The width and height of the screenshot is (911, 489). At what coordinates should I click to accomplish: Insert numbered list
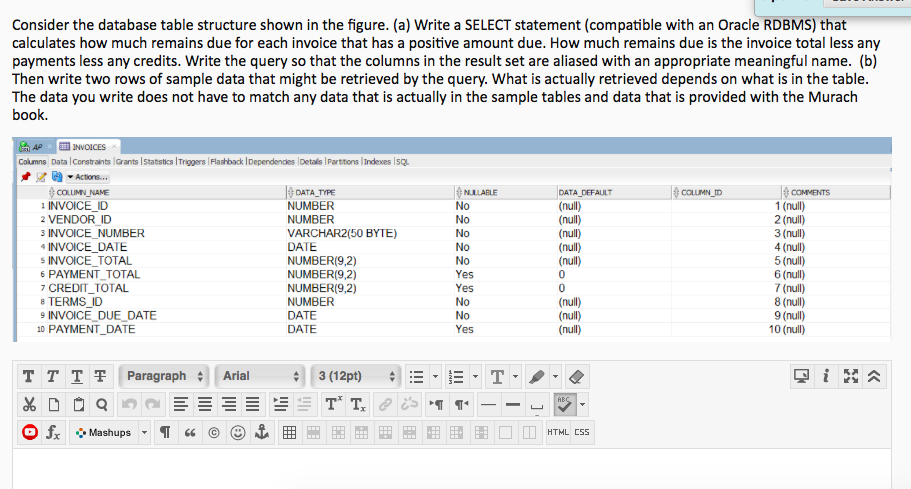[x=457, y=376]
